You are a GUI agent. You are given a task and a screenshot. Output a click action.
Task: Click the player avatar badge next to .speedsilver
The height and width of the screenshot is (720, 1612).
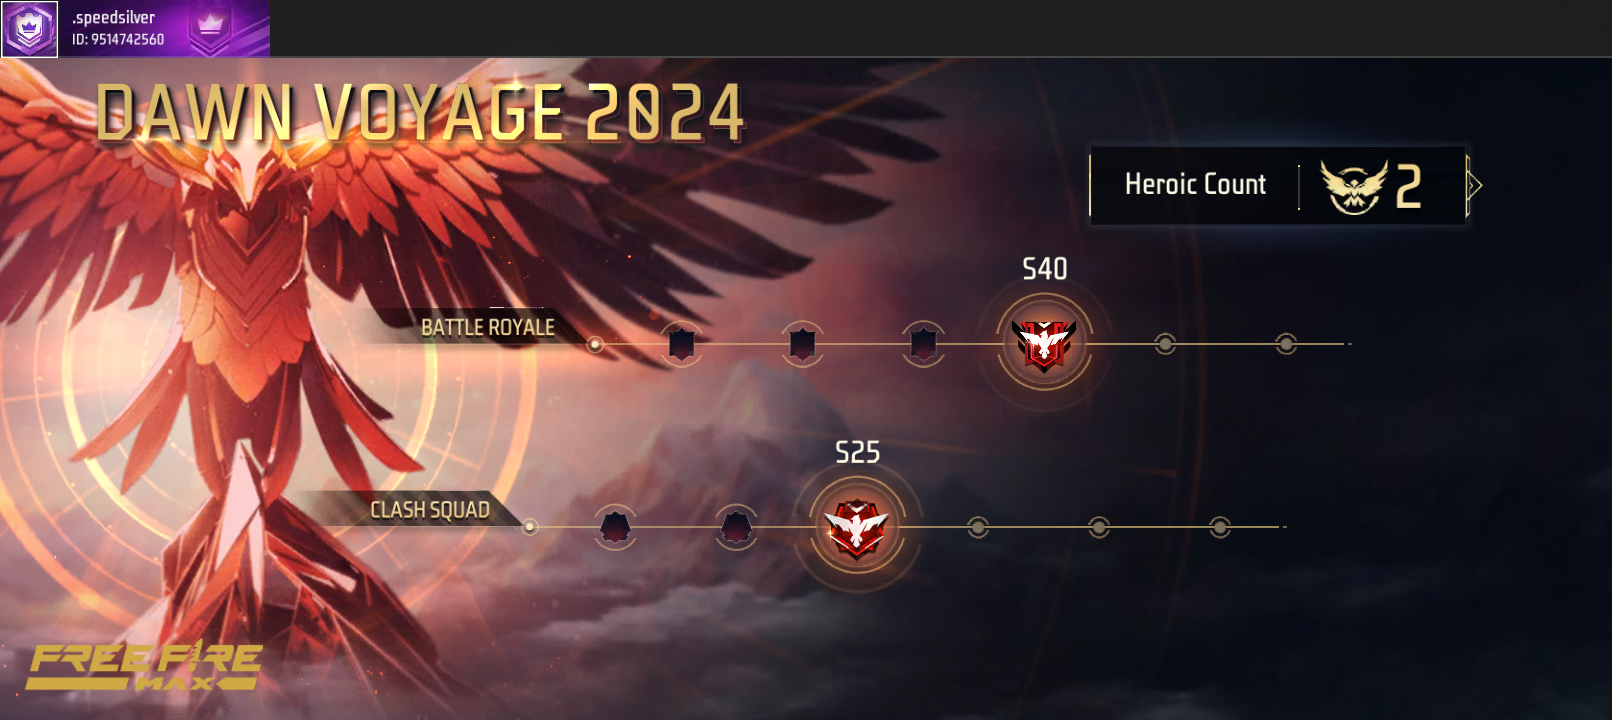click(x=29, y=29)
